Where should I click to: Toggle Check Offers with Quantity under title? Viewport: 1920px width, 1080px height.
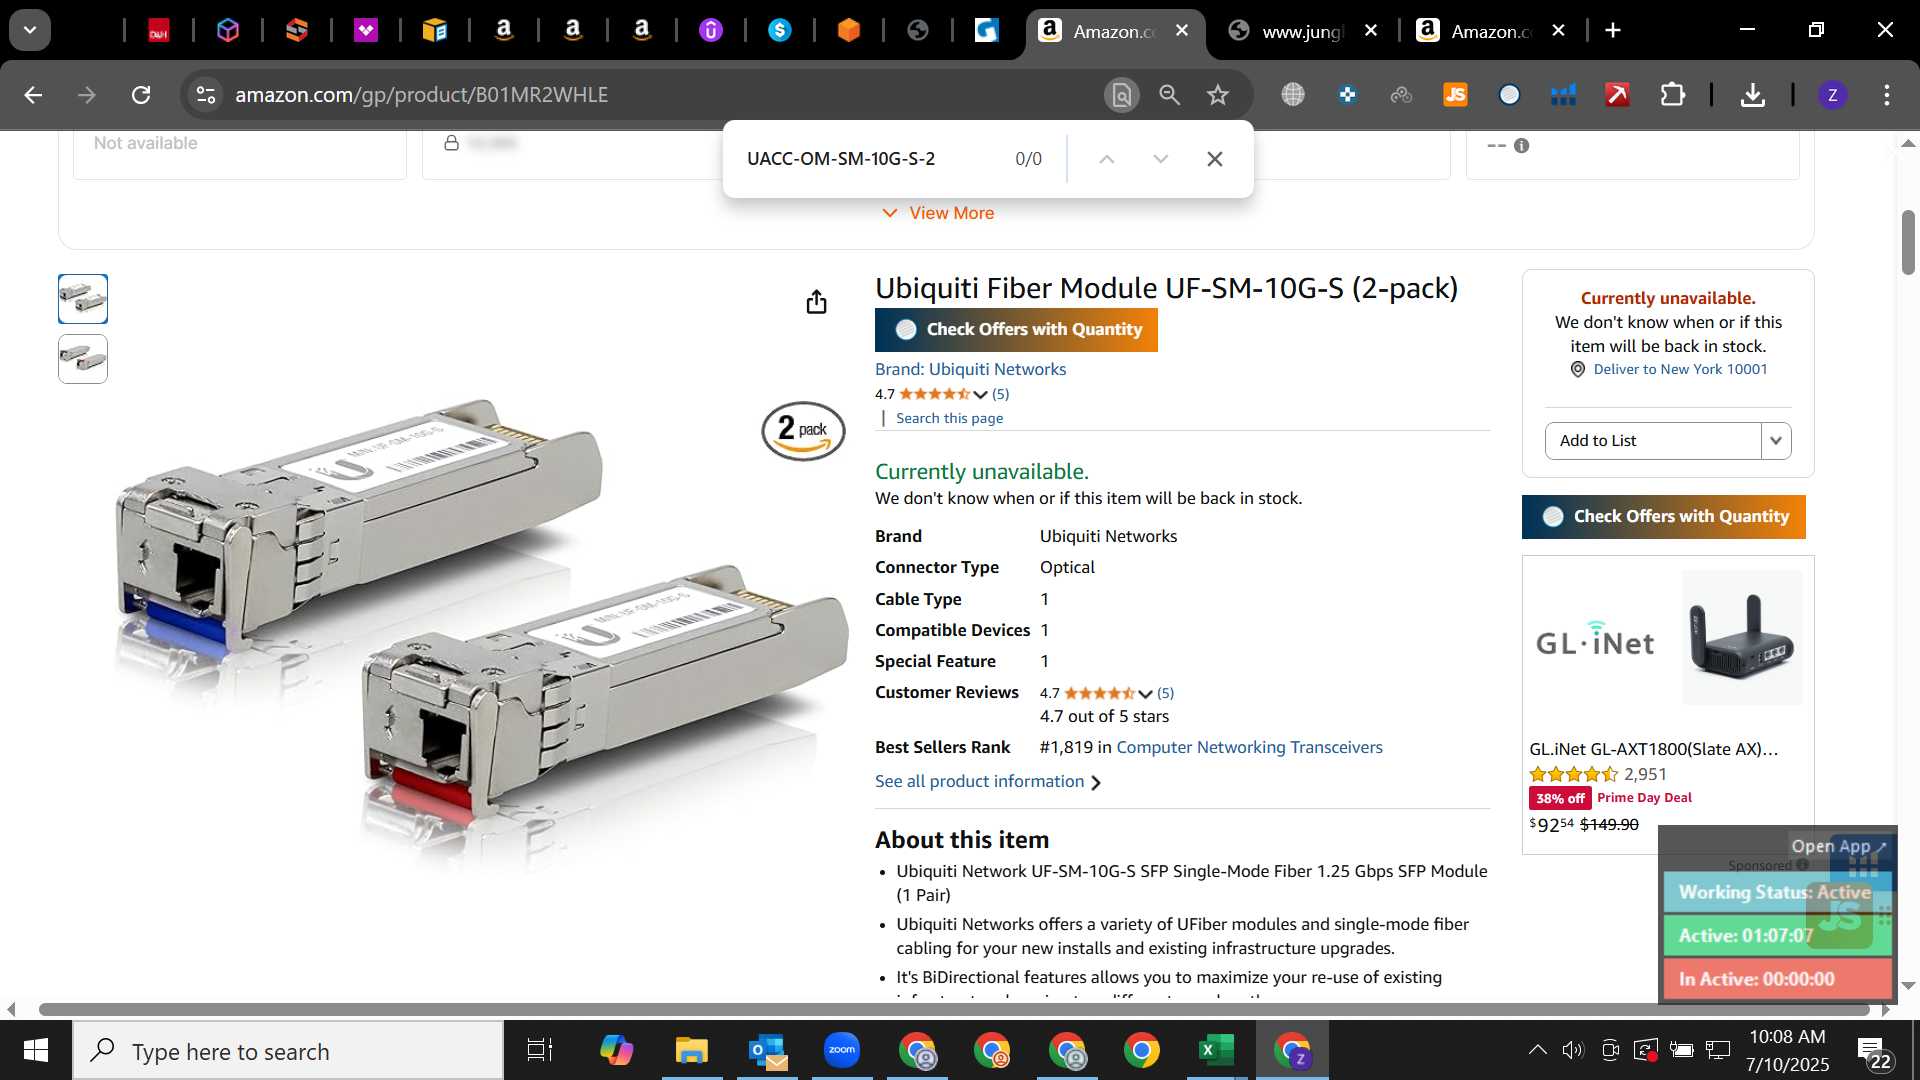click(1016, 330)
